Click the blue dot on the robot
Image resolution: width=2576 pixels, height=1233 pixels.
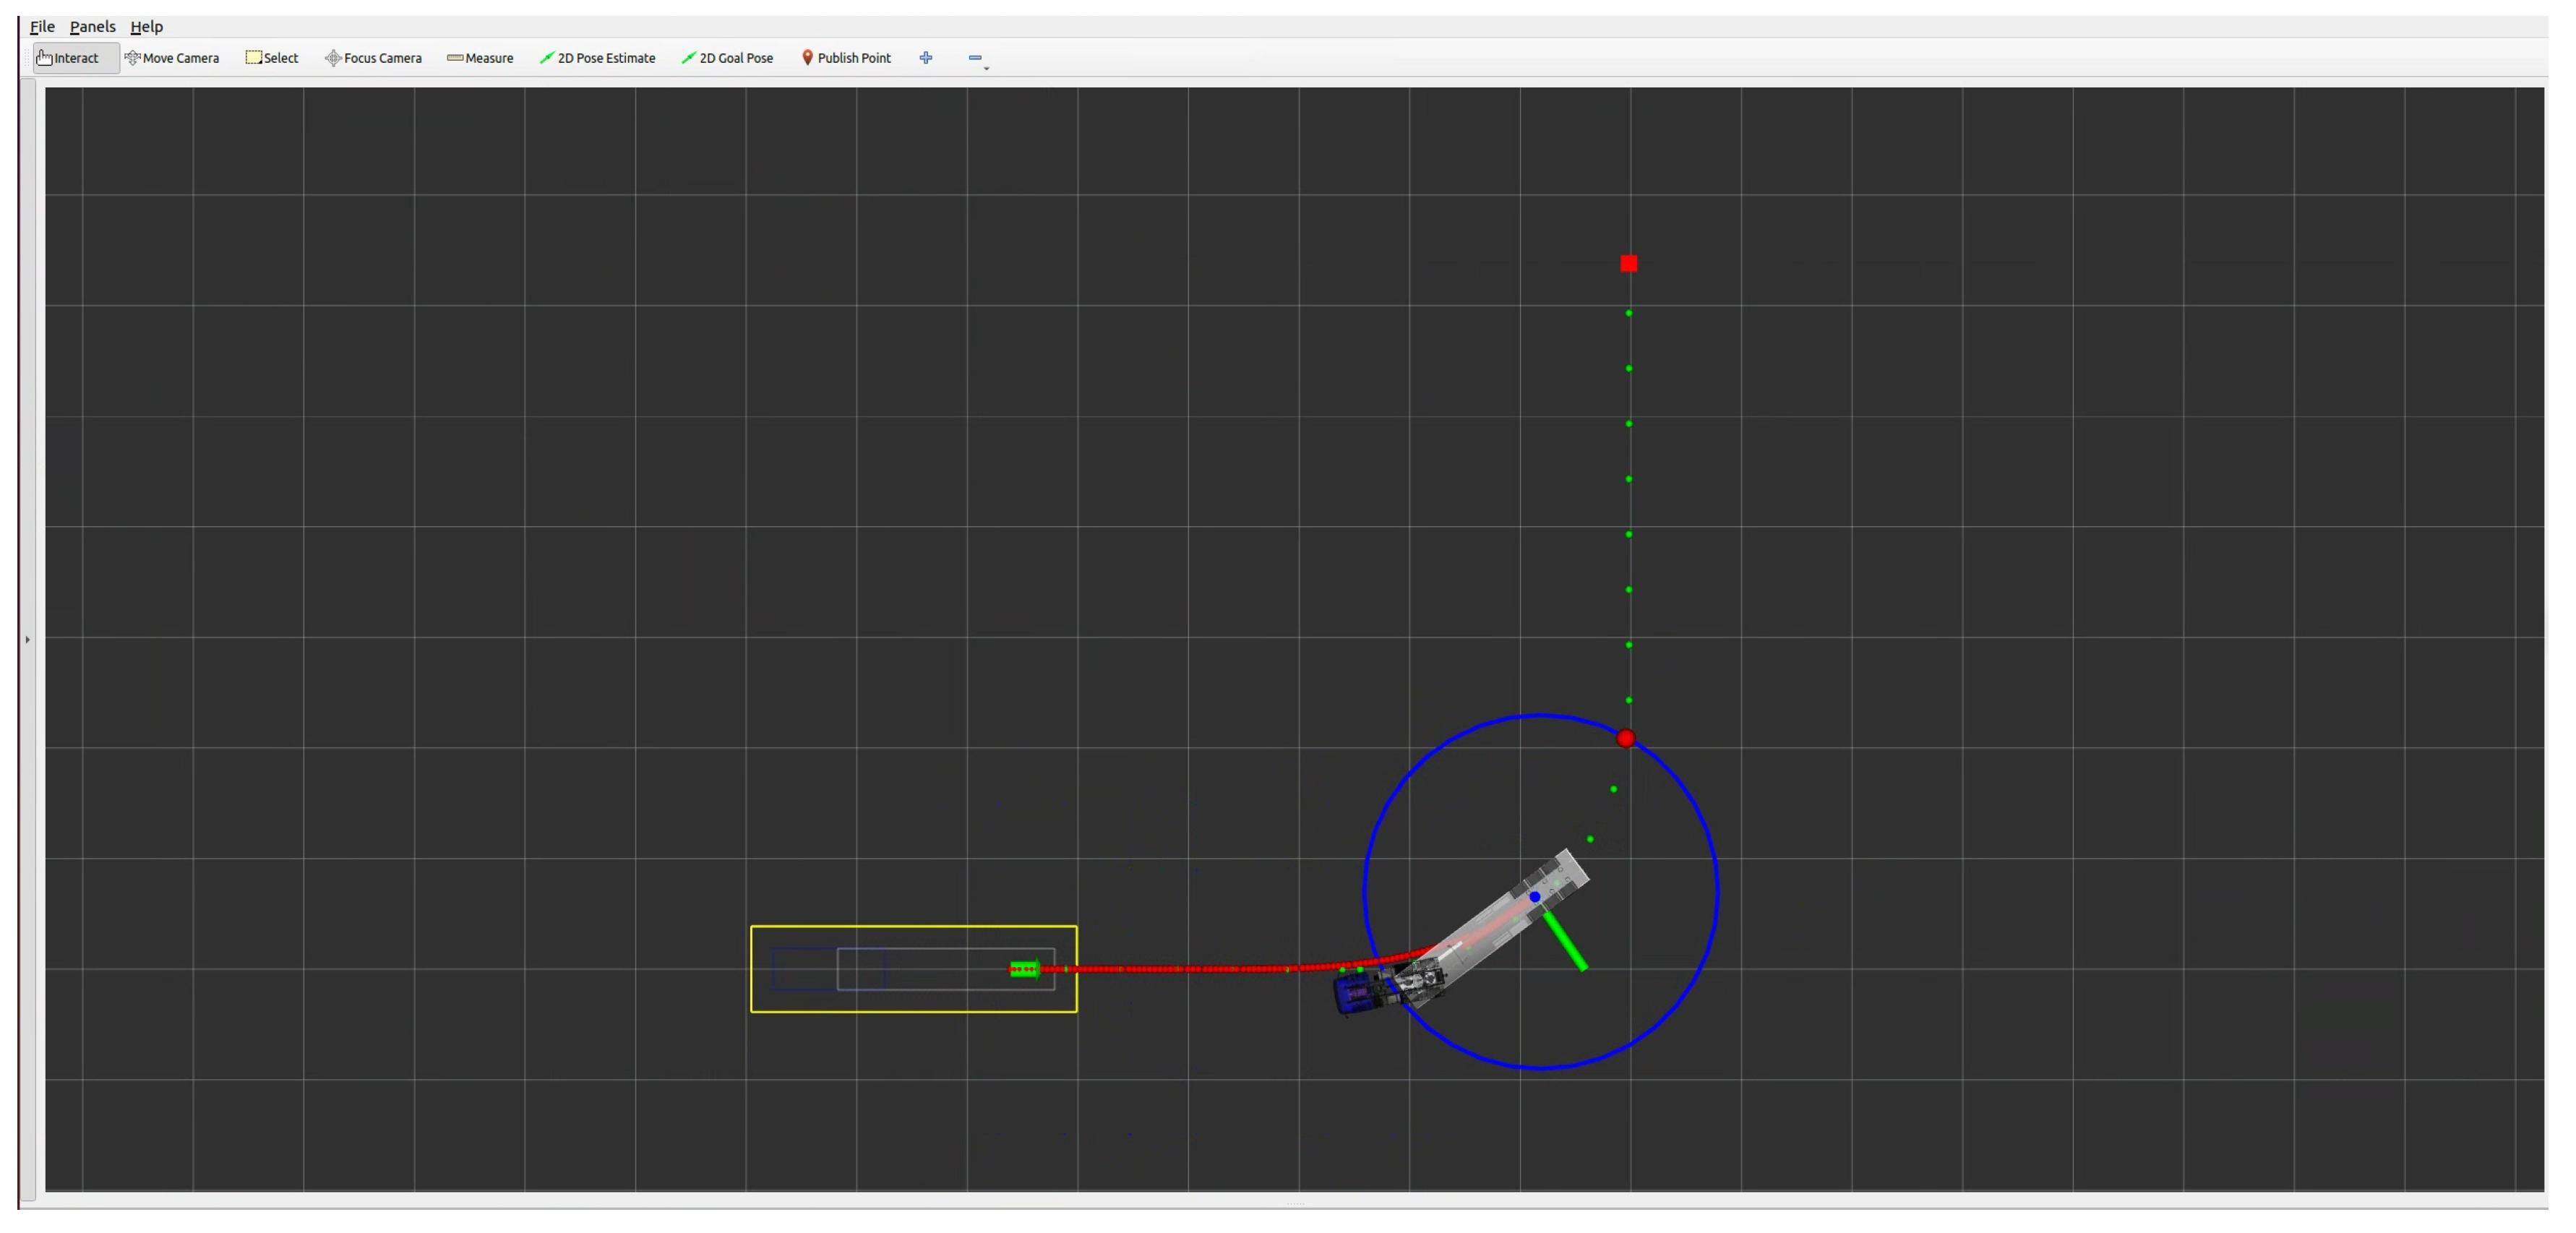click(x=1535, y=897)
